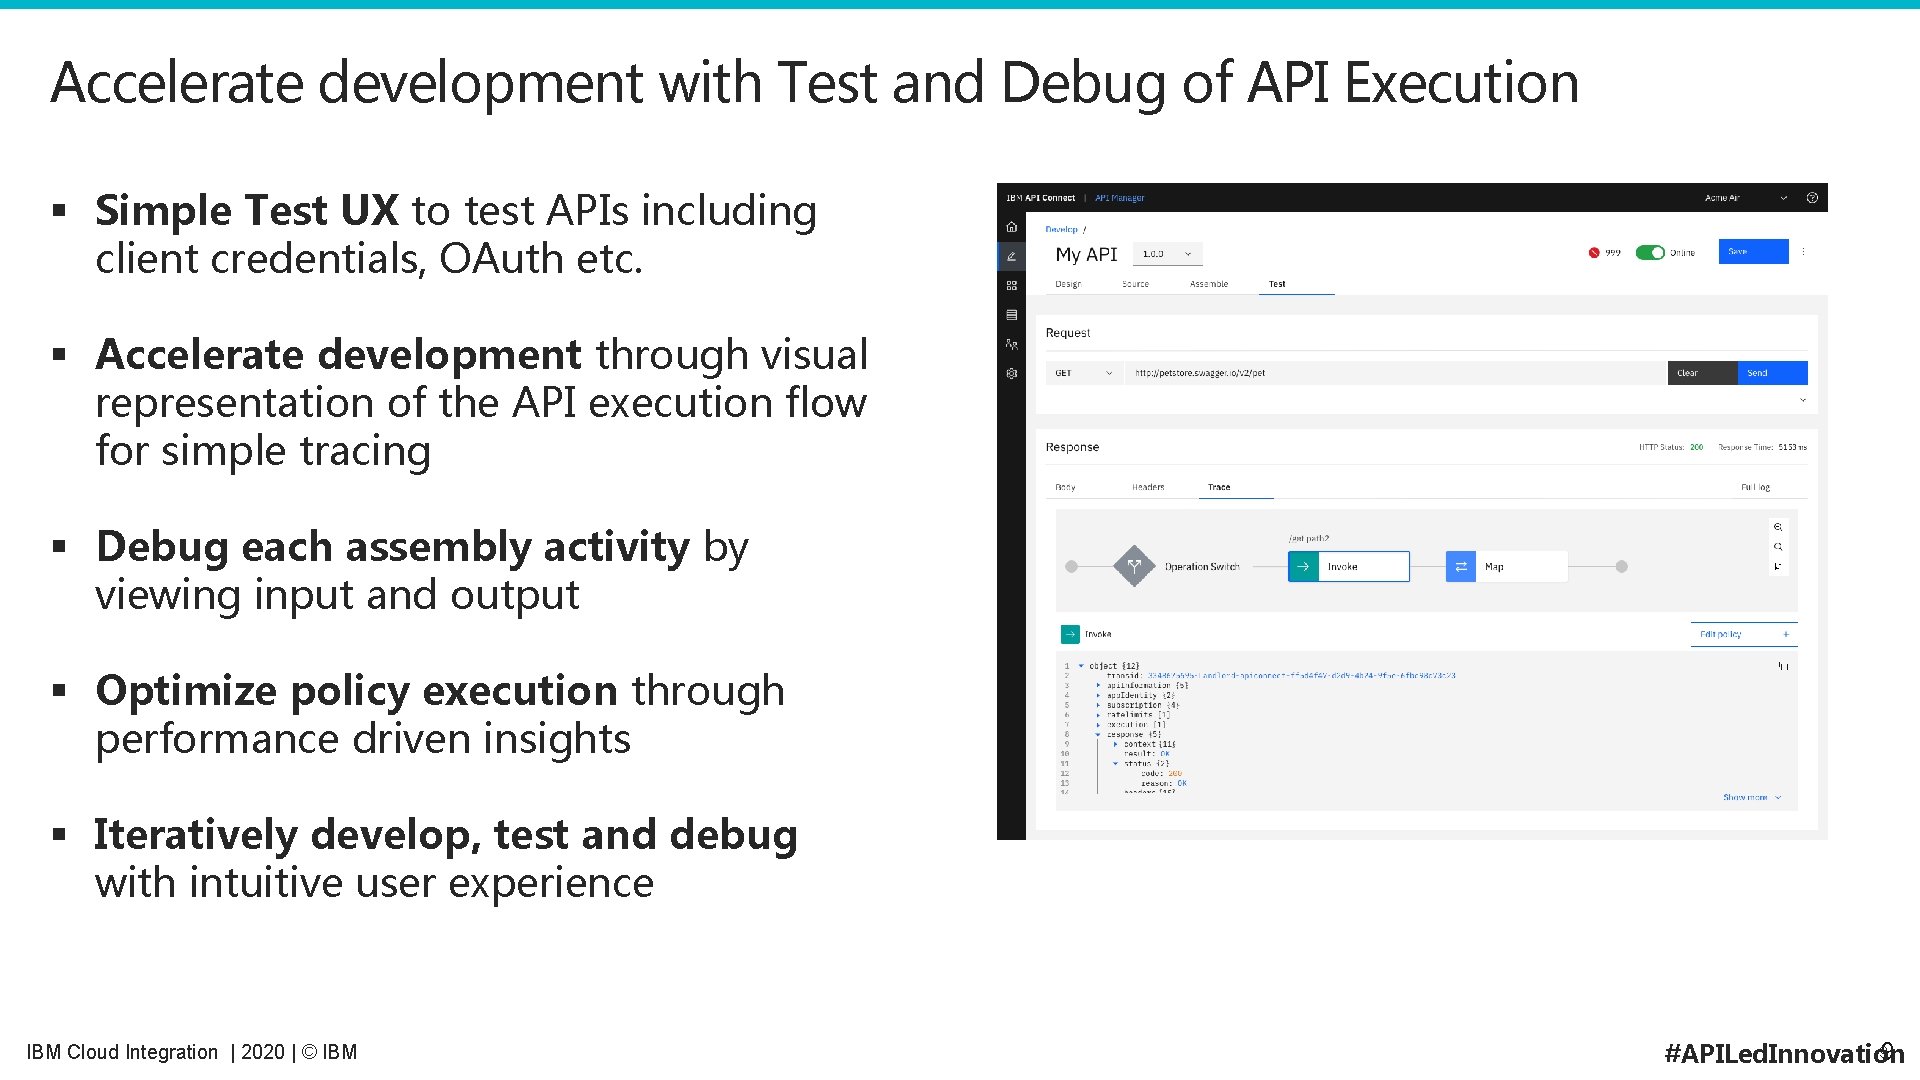This screenshot has width=1920, height=1080.
Task: Collapse the response node in JSON tree
Action: [1098, 734]
